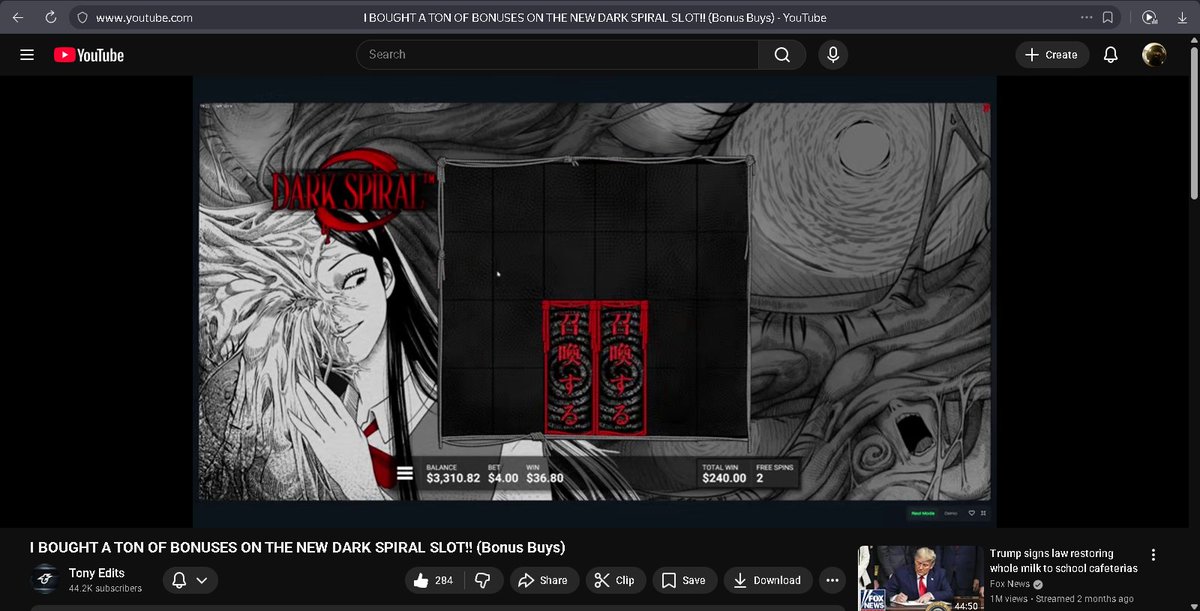The width and height of the screenshot is (1200, 611).
Task: Open the account avatar menu
Action: tap(1154, 55)
